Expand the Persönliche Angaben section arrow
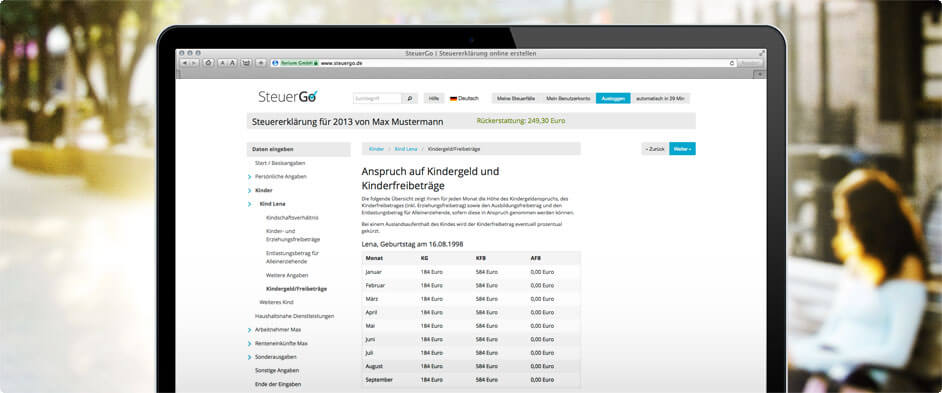942x393 pixels. pos(249,177)
